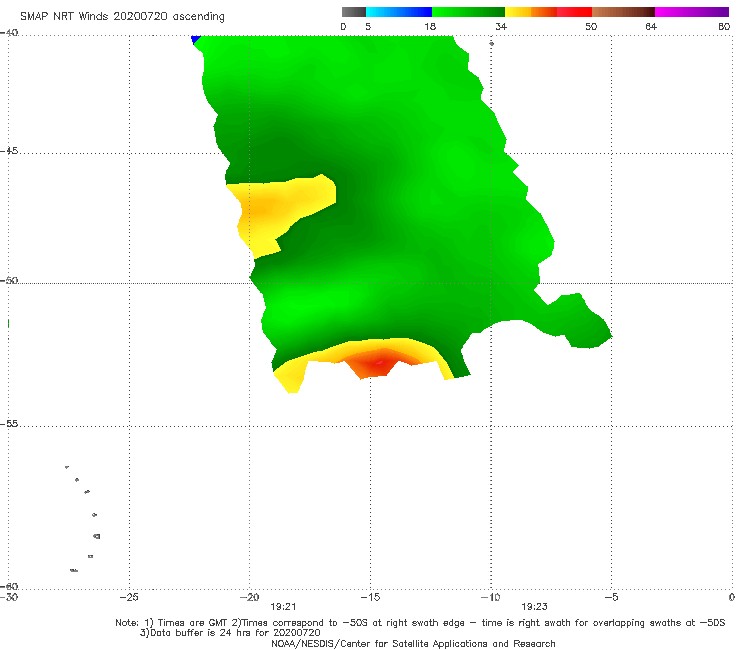Click the 'NOAA/NESDIS/Center for Satellite Applications and Research' credit
The image size is (740, 650).
coord(413,643)
